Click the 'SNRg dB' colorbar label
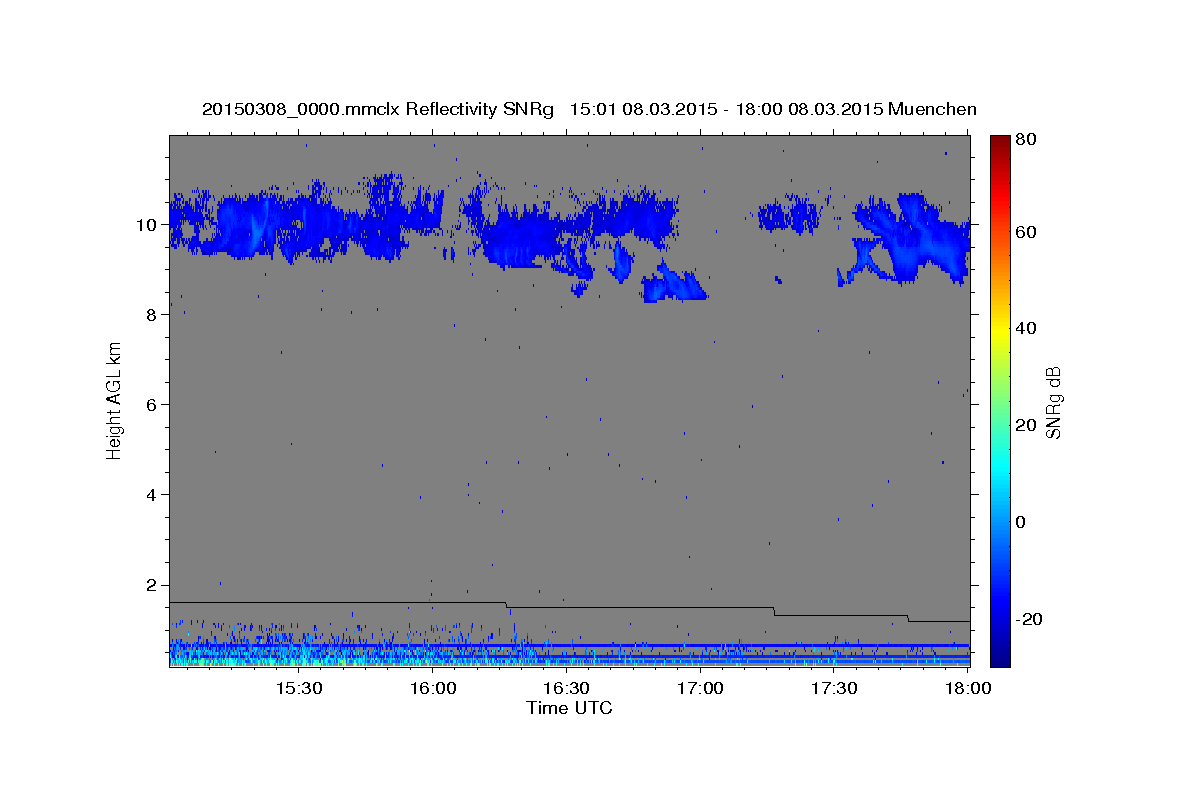This screenshot has height=800, width=1200. coord(1053,402)
